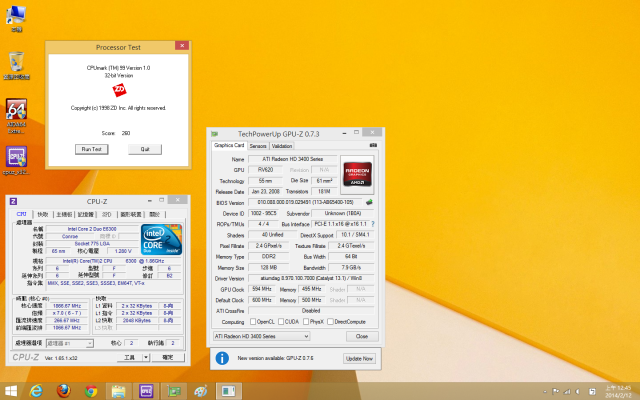Viewport: 640px width, 400px height.
Task: Click the Bus Interface question mark
Action: click(373, 224)
